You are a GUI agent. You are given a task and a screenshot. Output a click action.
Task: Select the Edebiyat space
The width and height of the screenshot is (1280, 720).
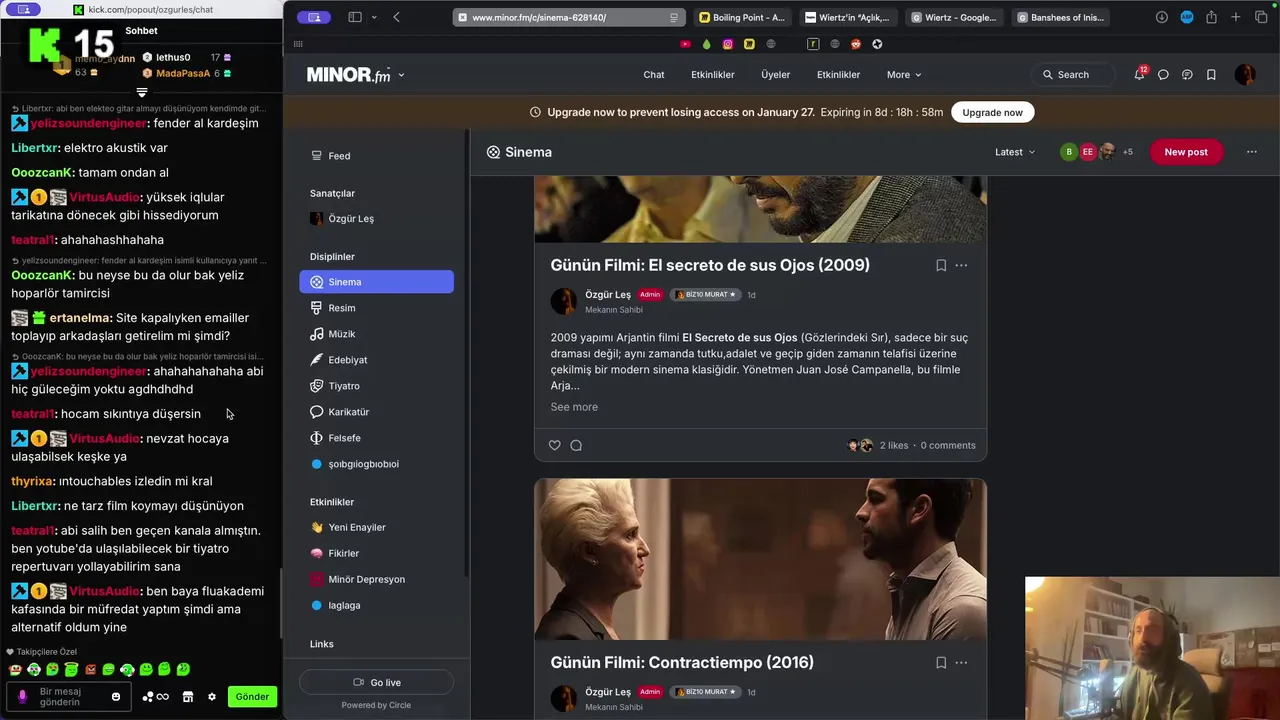(x=377, y=360)
